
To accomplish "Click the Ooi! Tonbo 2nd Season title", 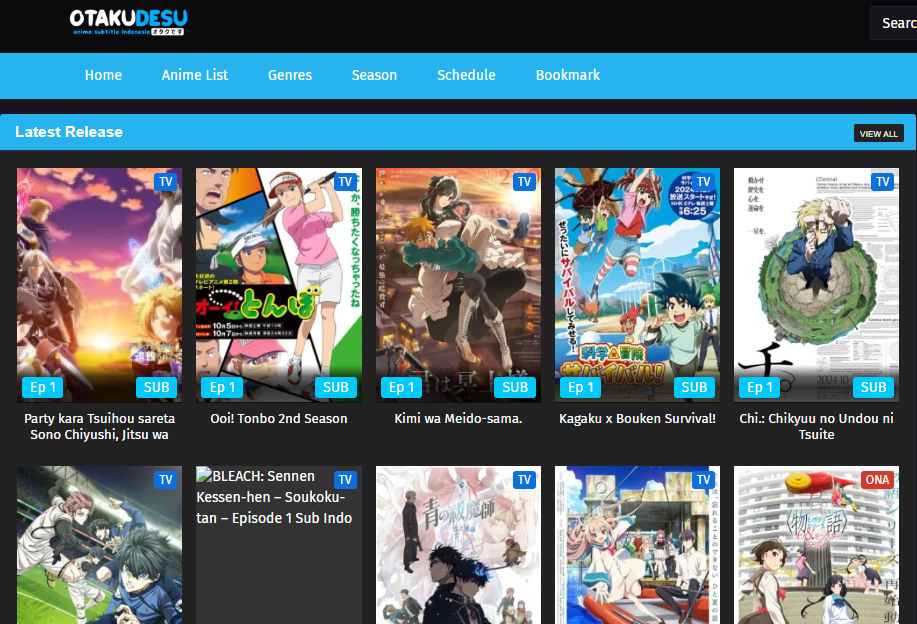I will tap(279, 419).
